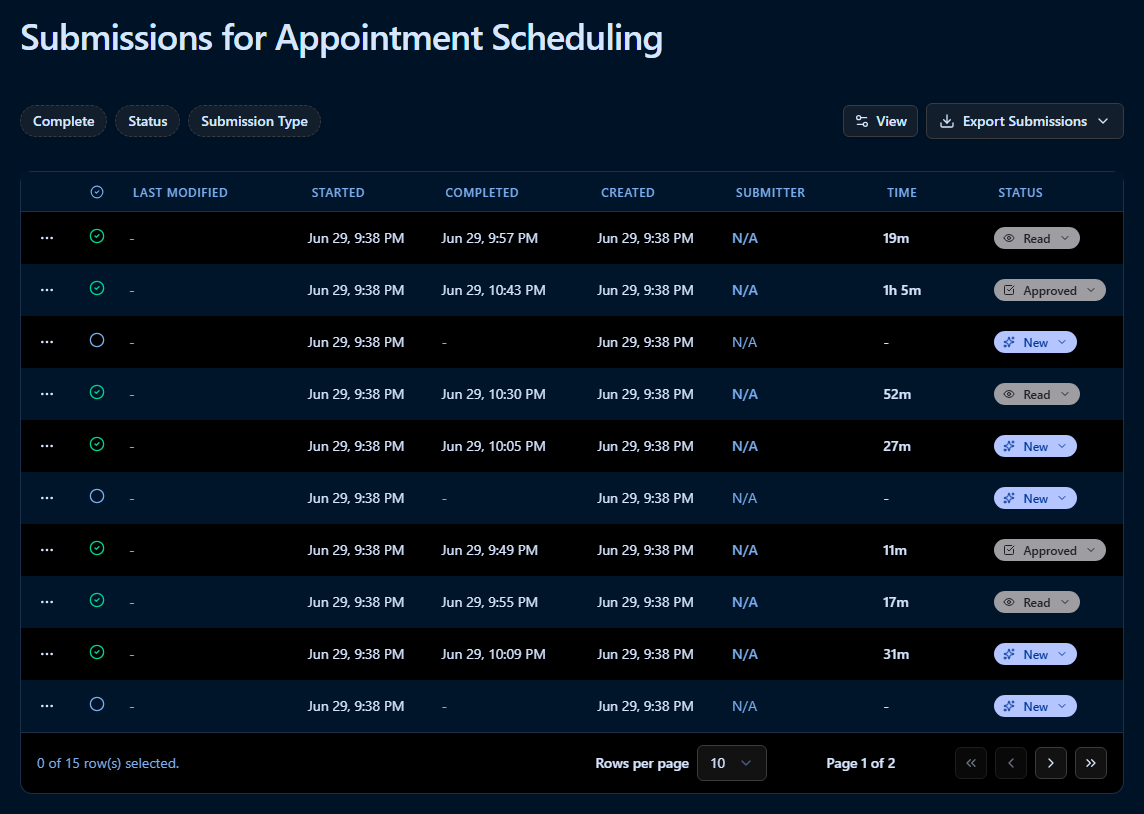The width and height of the screenshot is (1144, 814).
Task: Click the three dots on the 52m row
Action: pyautogui.click(x=47, y=394)
